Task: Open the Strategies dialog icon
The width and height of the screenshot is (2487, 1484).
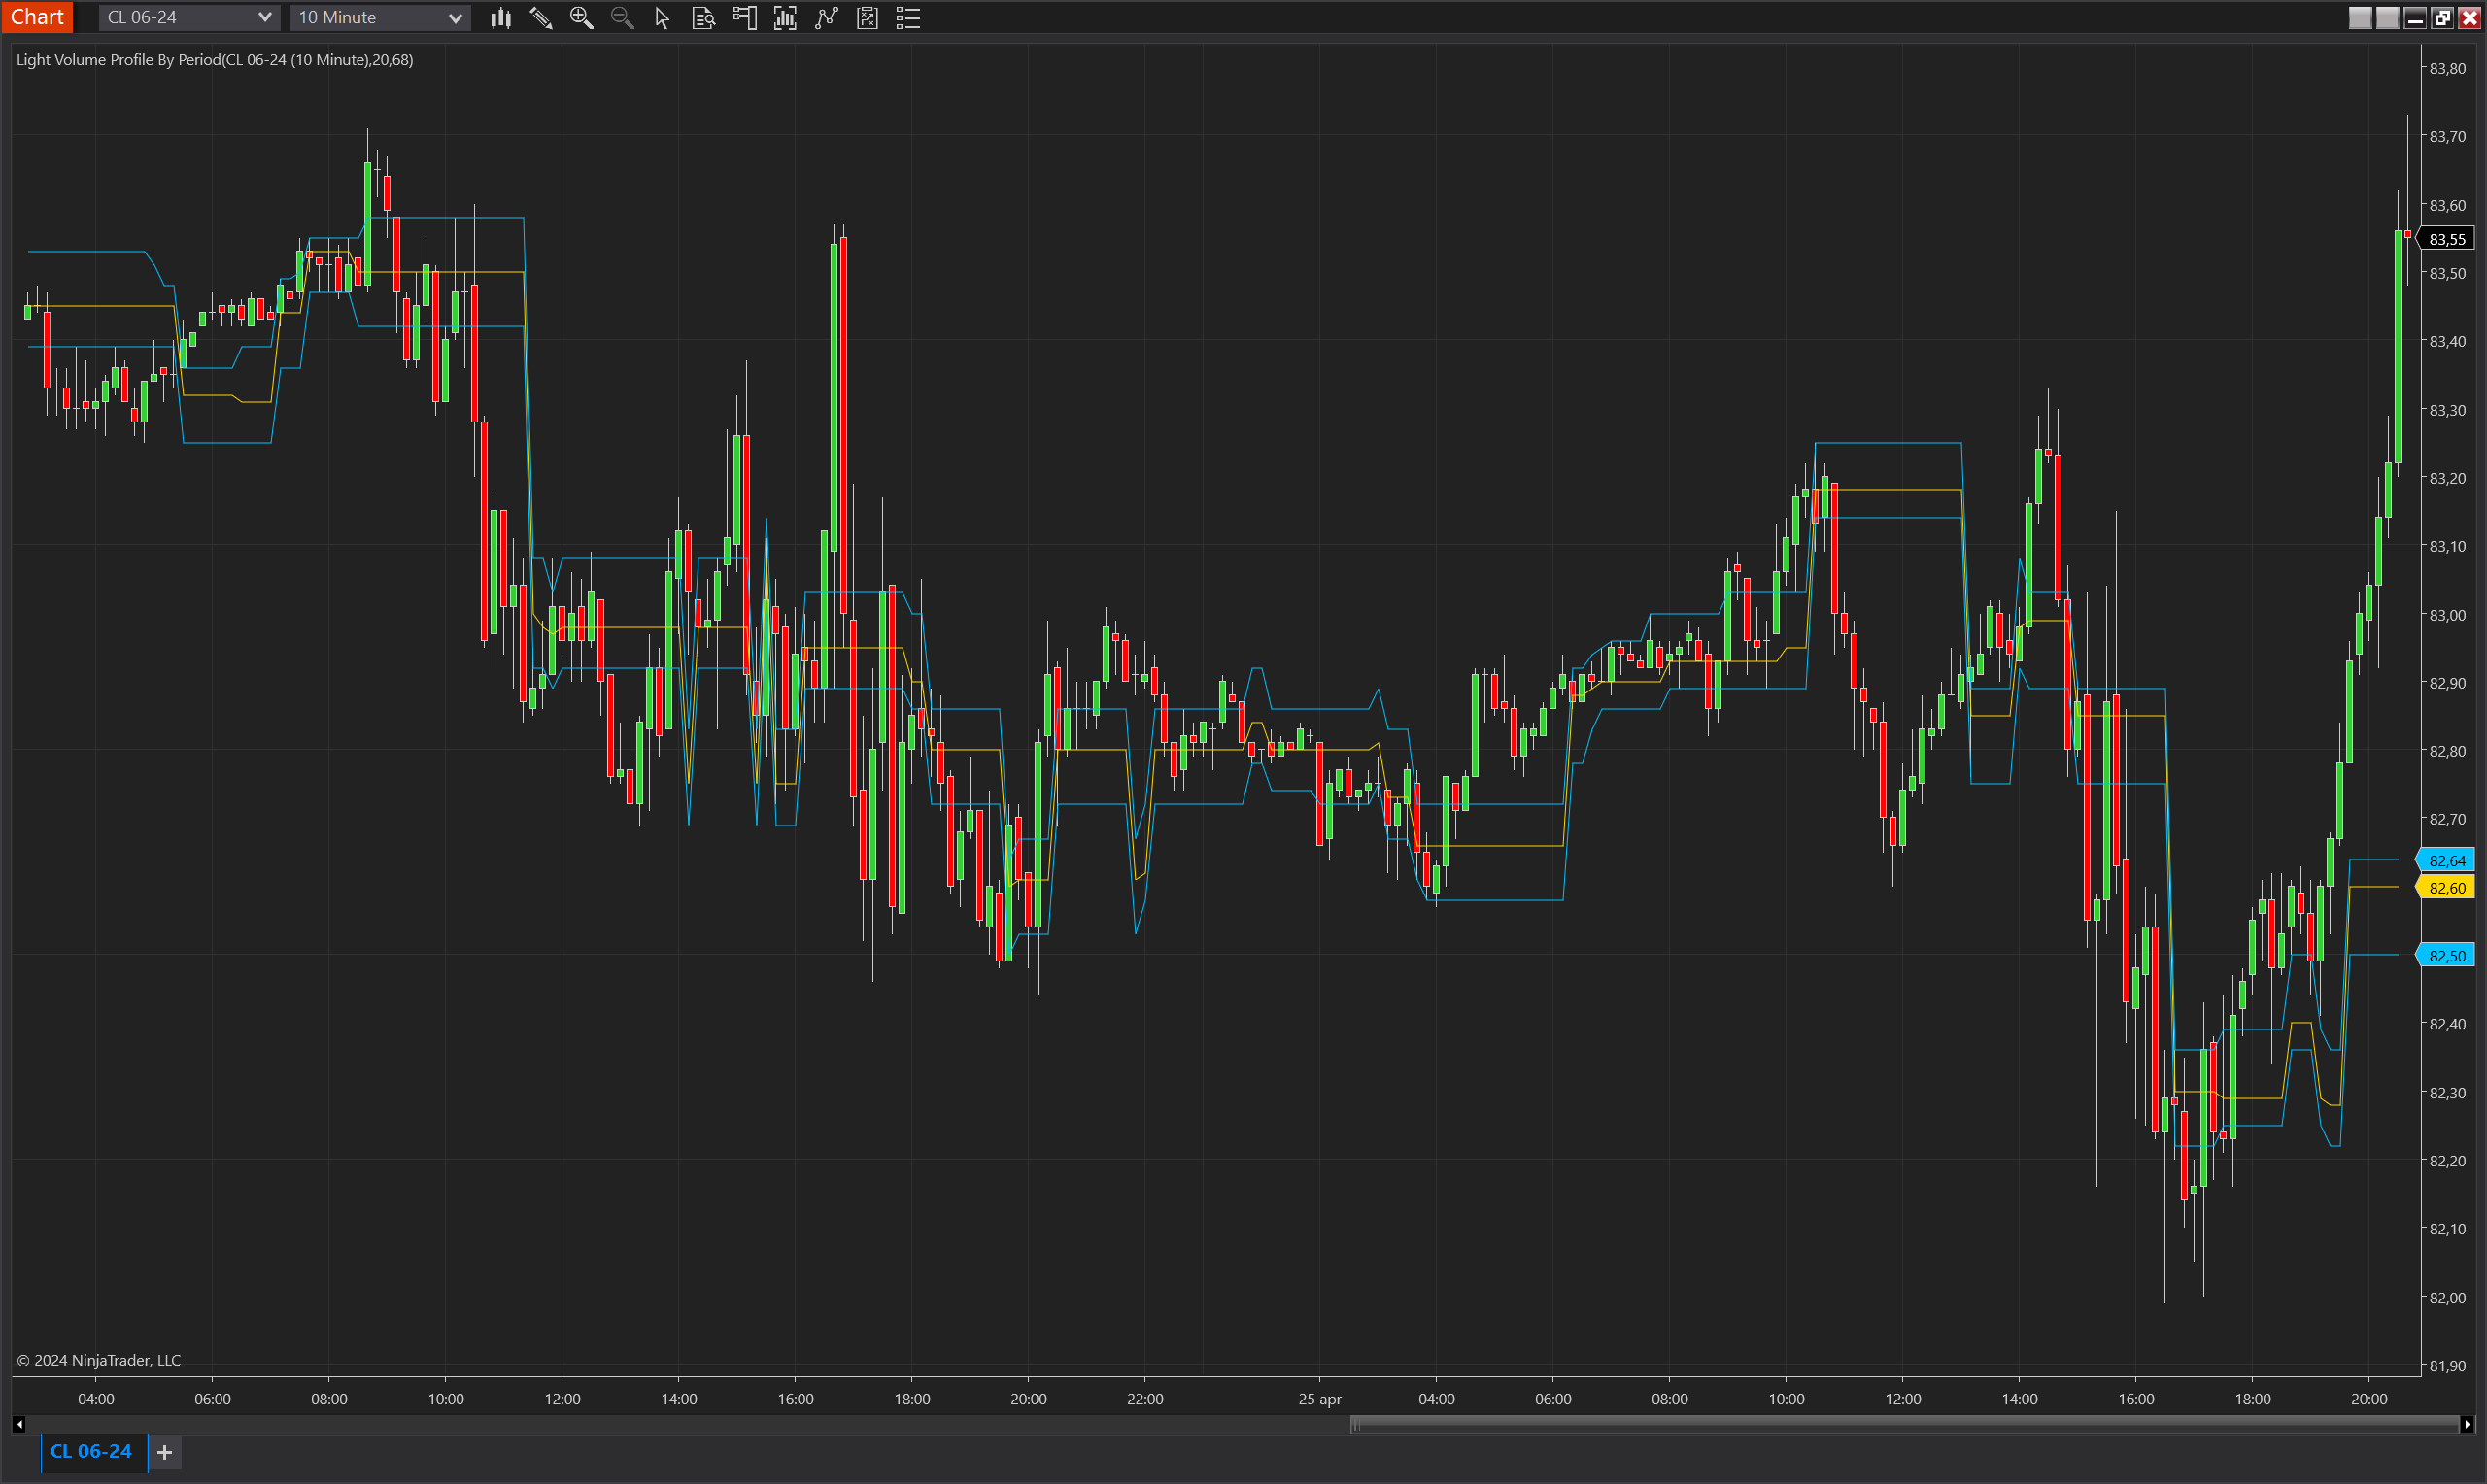Action: coord(867,18)
